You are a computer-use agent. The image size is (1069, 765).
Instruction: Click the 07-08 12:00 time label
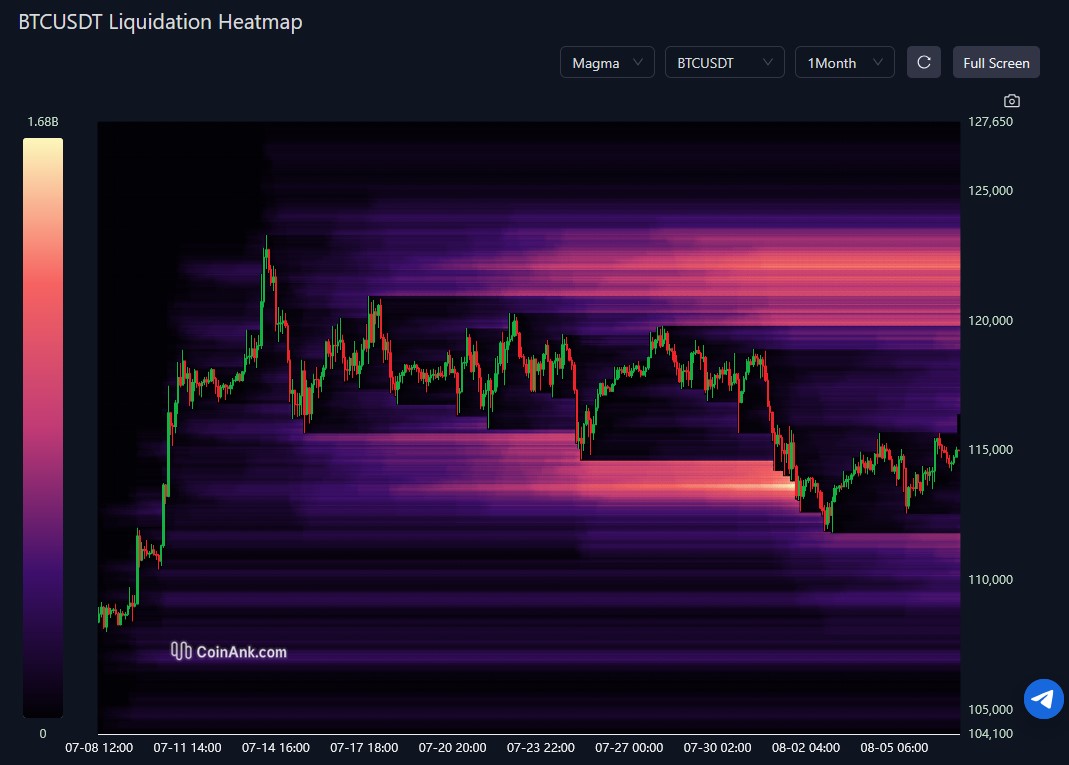[99, 748]
